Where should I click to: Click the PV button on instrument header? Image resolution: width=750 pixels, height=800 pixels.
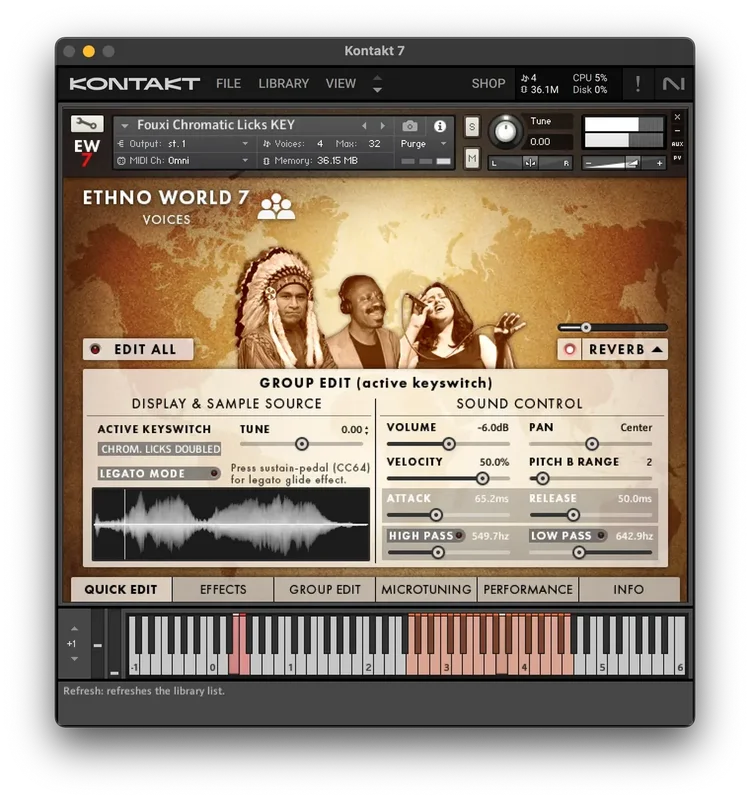(677, 158)
